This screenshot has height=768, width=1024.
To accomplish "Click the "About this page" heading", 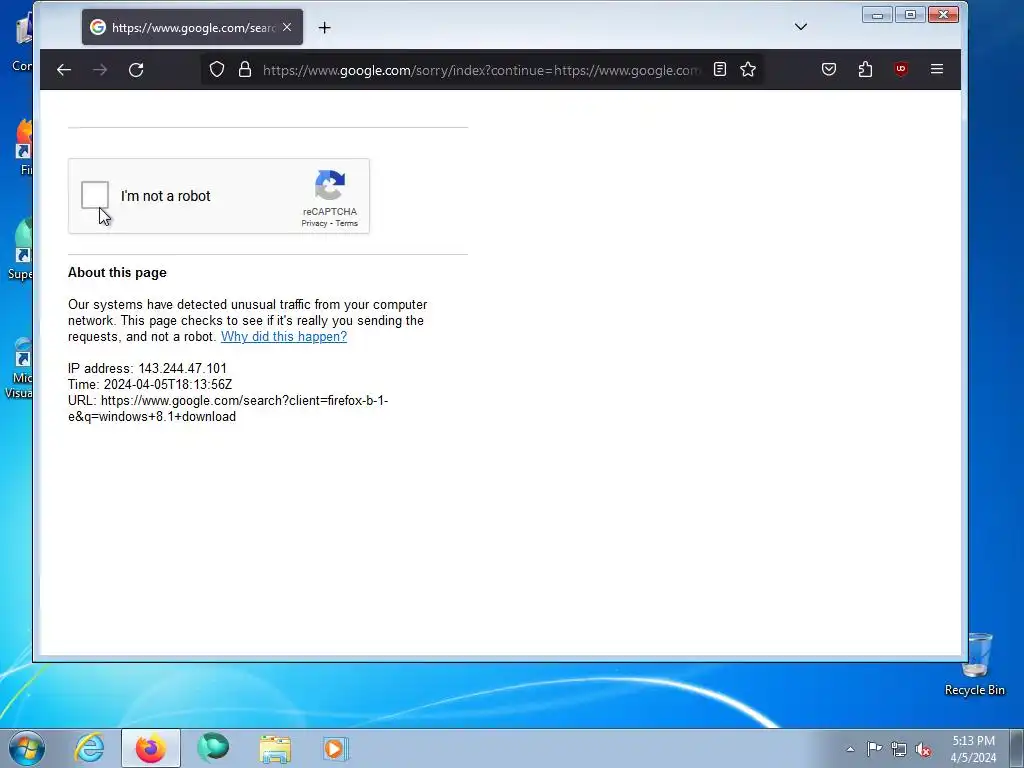I will [x=117, y=272].
